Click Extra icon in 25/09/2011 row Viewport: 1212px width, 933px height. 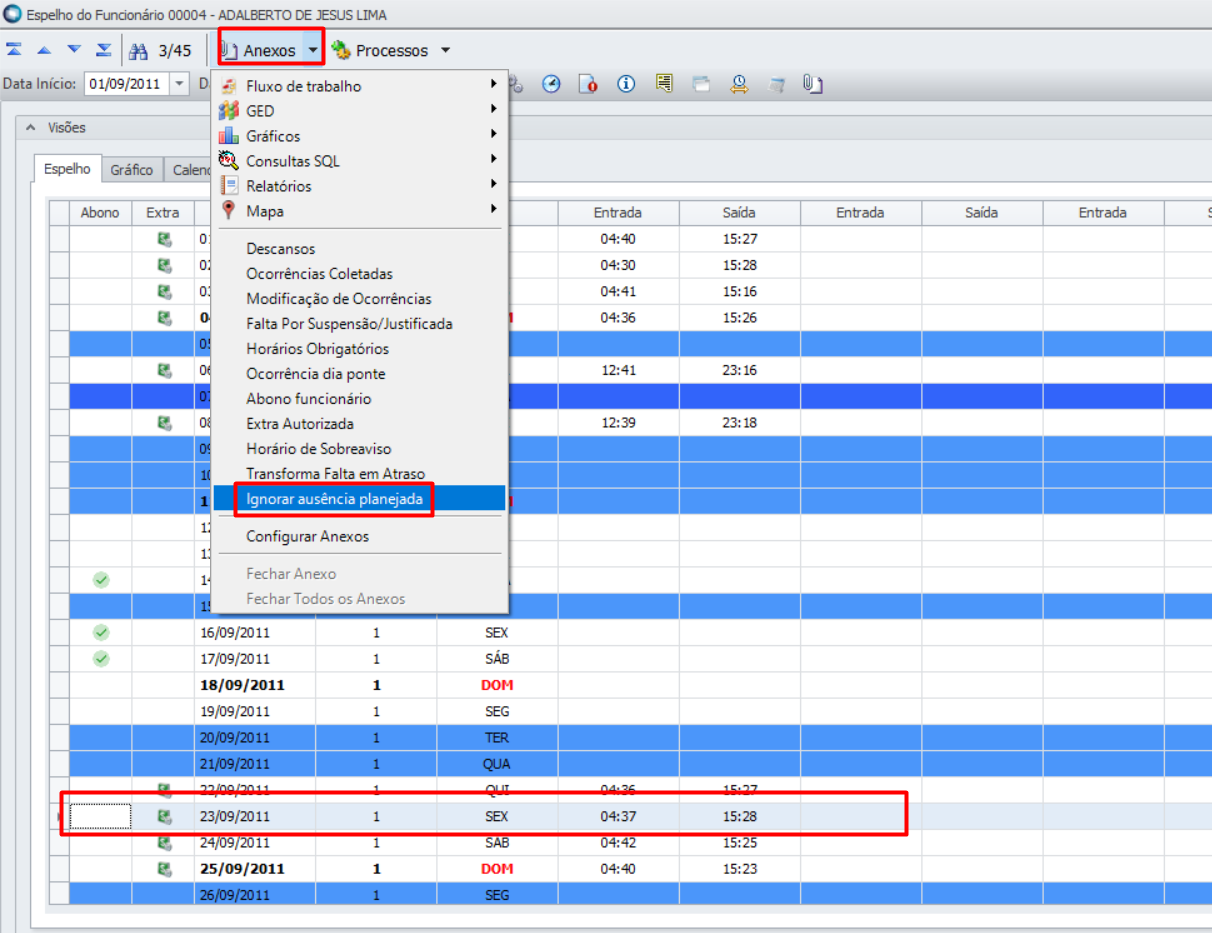(x=164, y=868)
